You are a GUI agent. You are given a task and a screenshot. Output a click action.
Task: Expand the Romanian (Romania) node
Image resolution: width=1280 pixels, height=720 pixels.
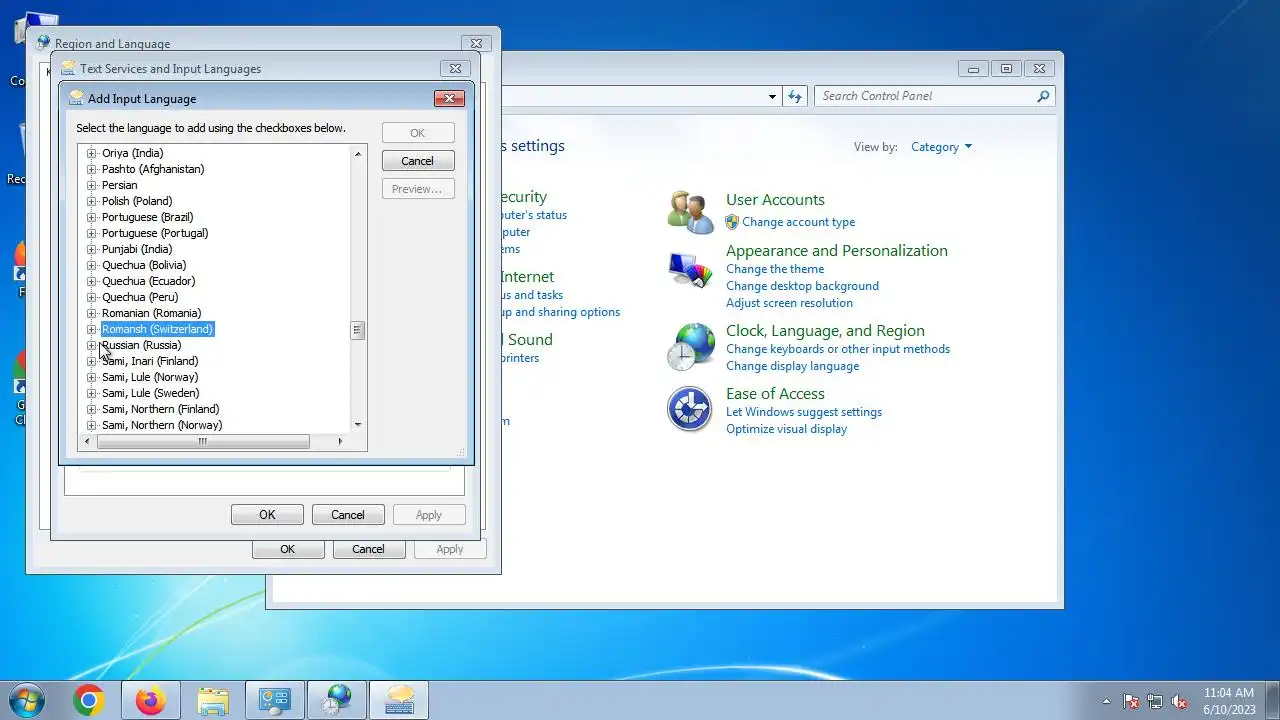pos(91,313)
